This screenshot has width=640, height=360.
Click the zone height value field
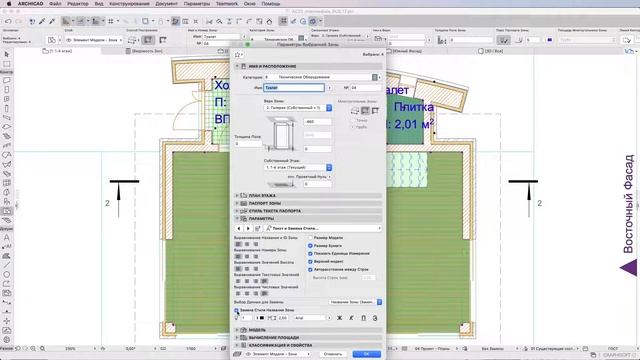click(318, 122)
